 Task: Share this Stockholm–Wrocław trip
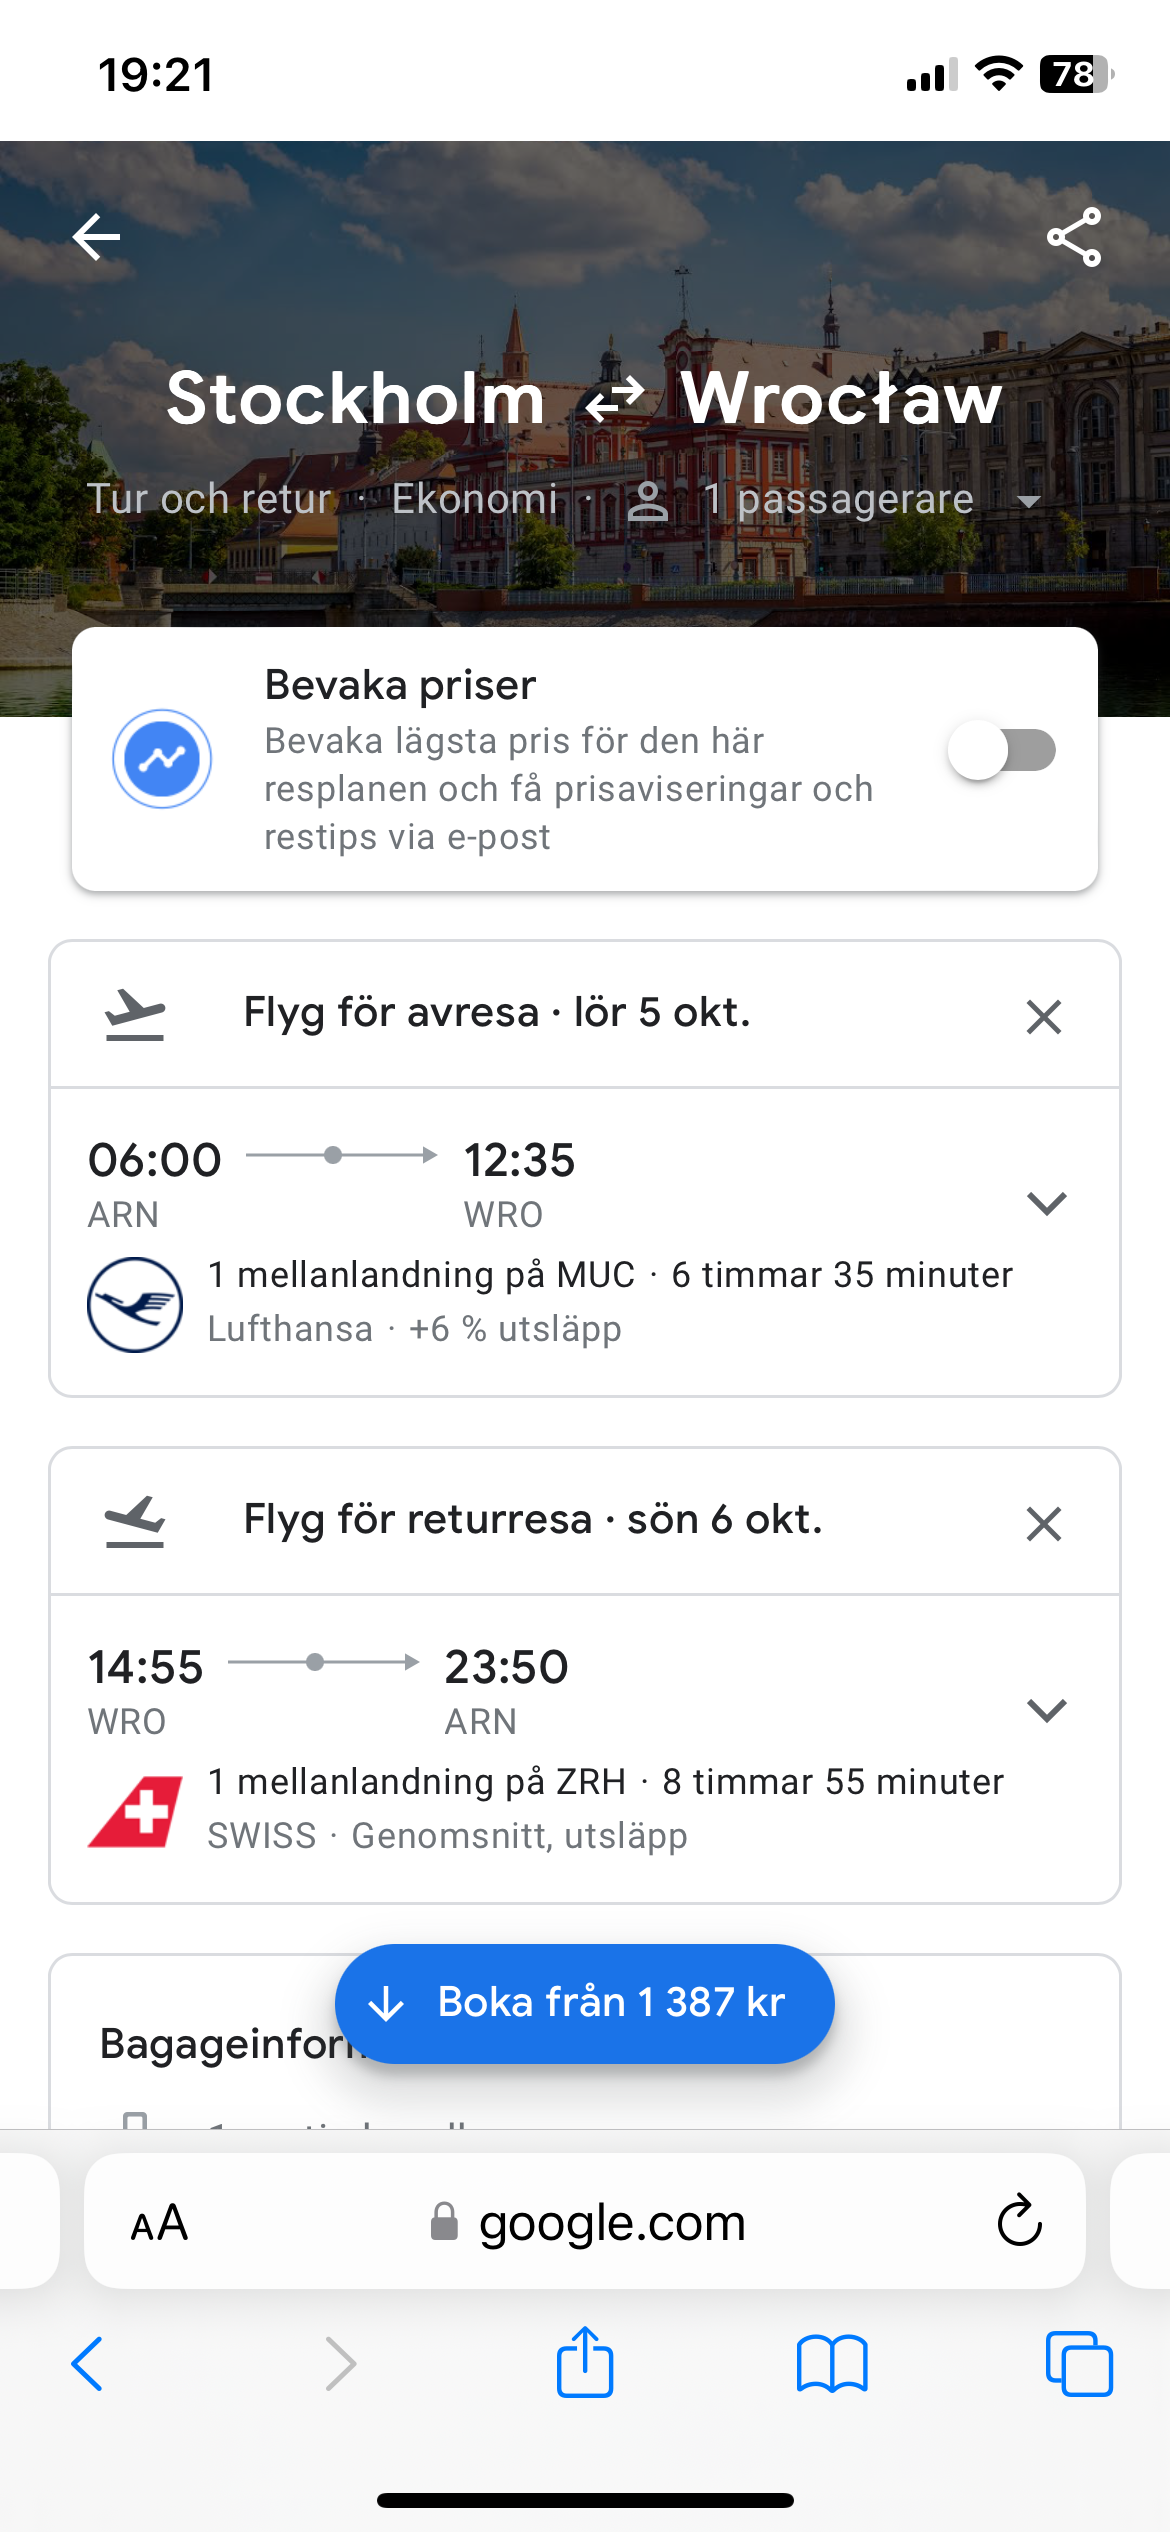[1074, 237]
